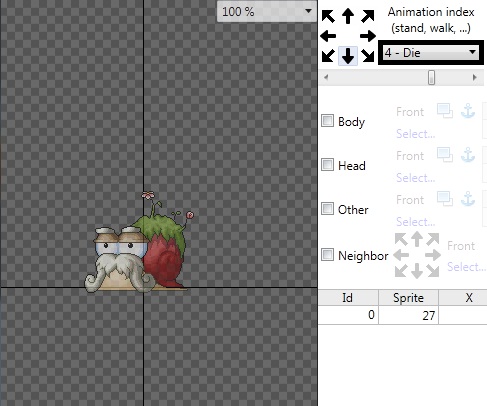The height and width of the screenshot is (406, 487).
Task: Click Neighbor's right grey arrow
Action: [433, 255]
